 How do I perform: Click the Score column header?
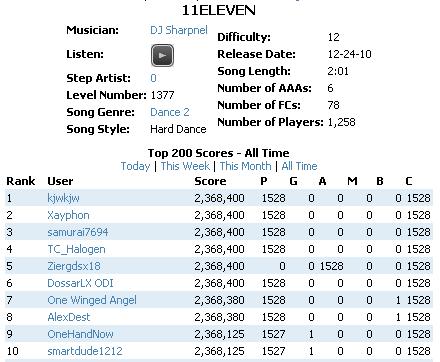tap(210, 181)
